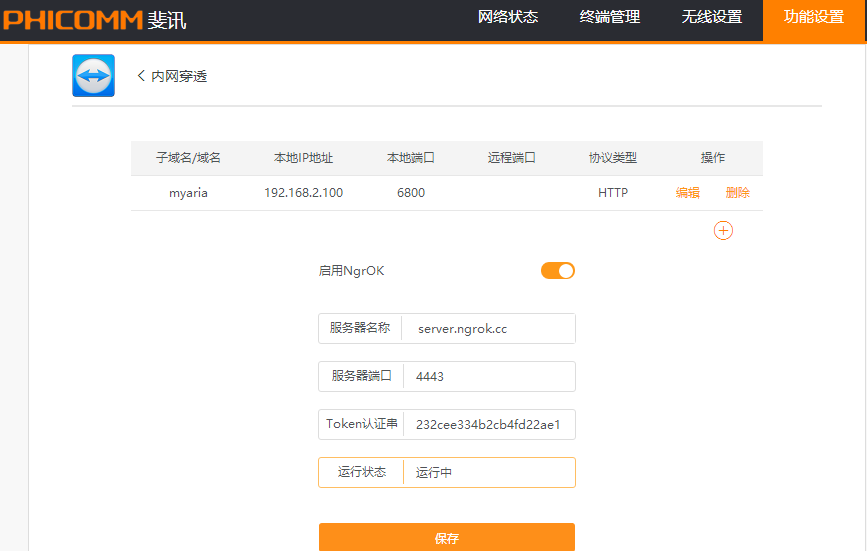Go back using the arrow beside 内网穿透
The width and height of the screenshot is (867, 551).
(x=141, y=76)
